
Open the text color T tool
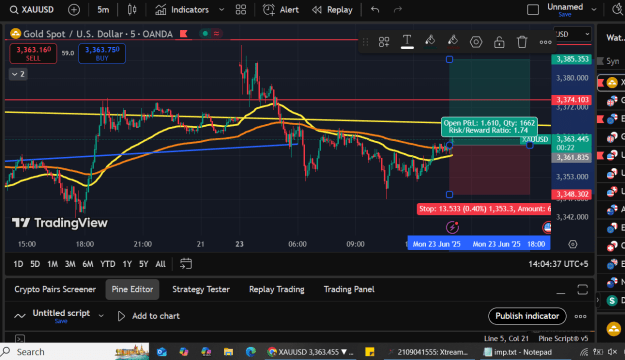407,41
